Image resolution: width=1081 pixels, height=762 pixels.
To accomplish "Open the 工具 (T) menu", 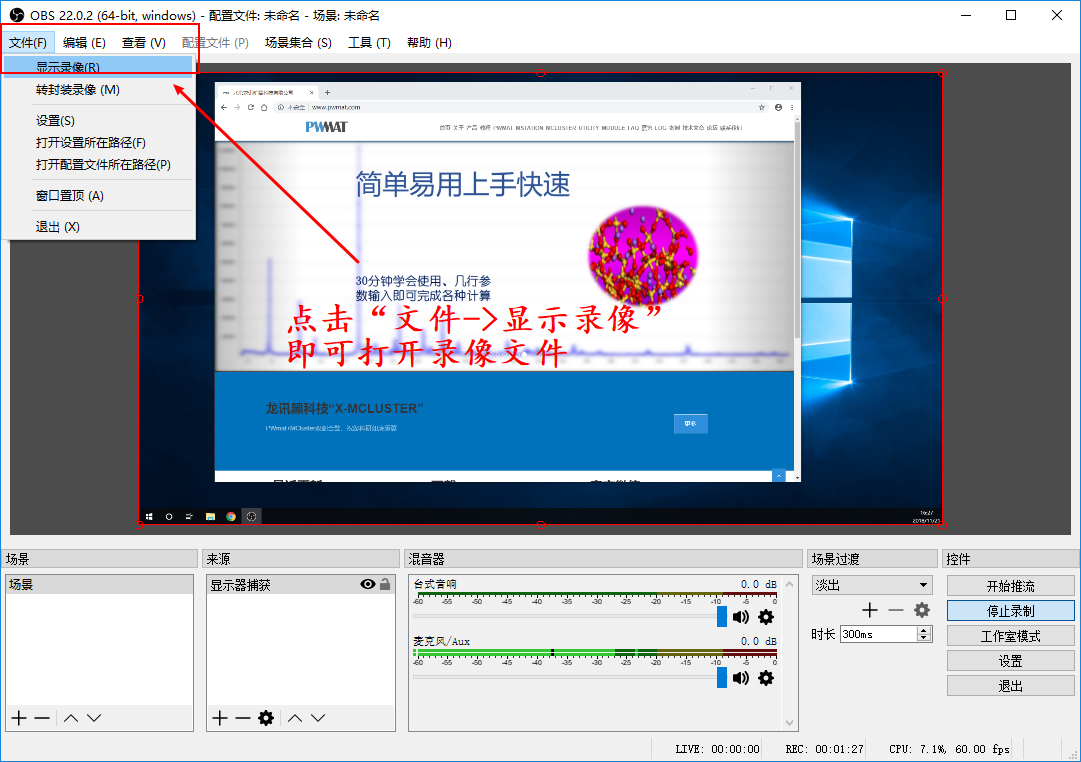I will [x=369, y=43].
